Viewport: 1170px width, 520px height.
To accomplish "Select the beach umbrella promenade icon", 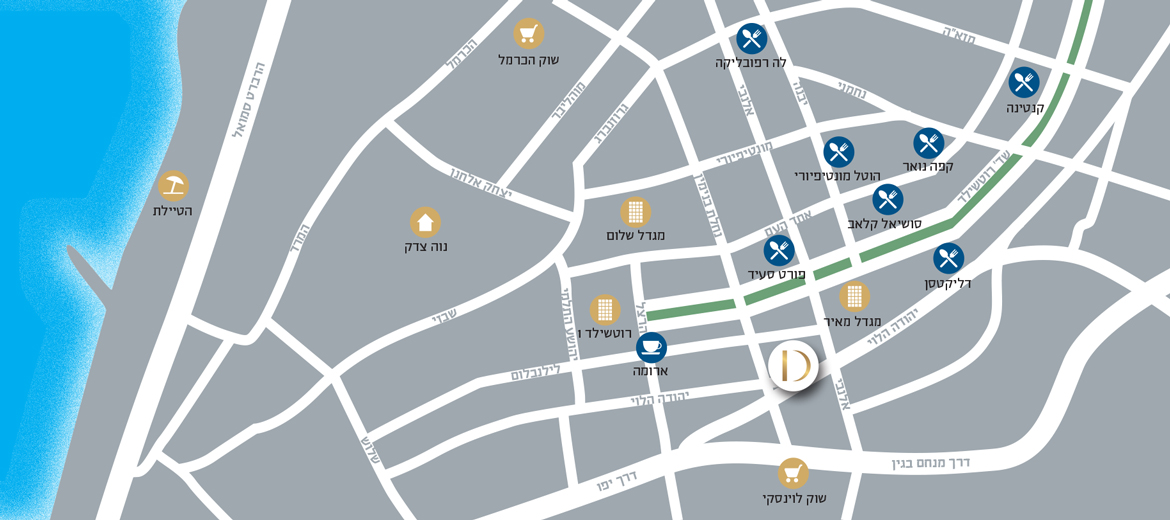I will coord(173,186).
